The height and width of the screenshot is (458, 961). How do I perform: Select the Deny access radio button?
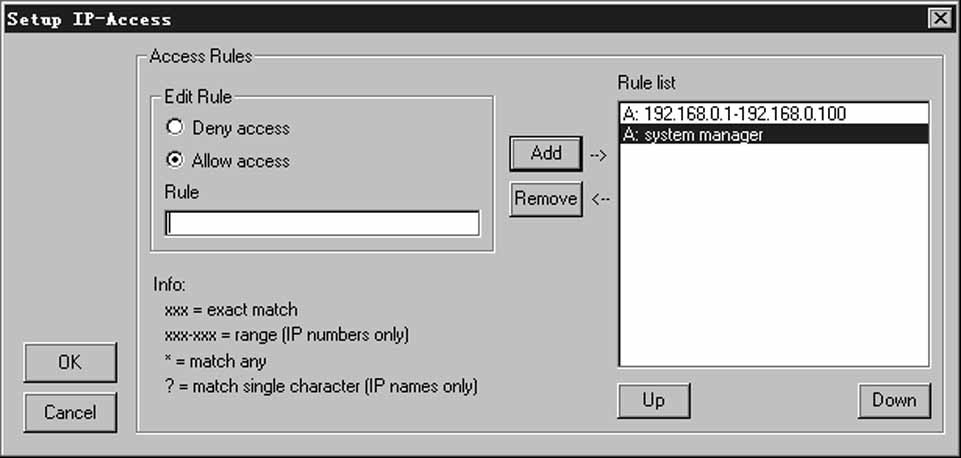tap(175, 128)
